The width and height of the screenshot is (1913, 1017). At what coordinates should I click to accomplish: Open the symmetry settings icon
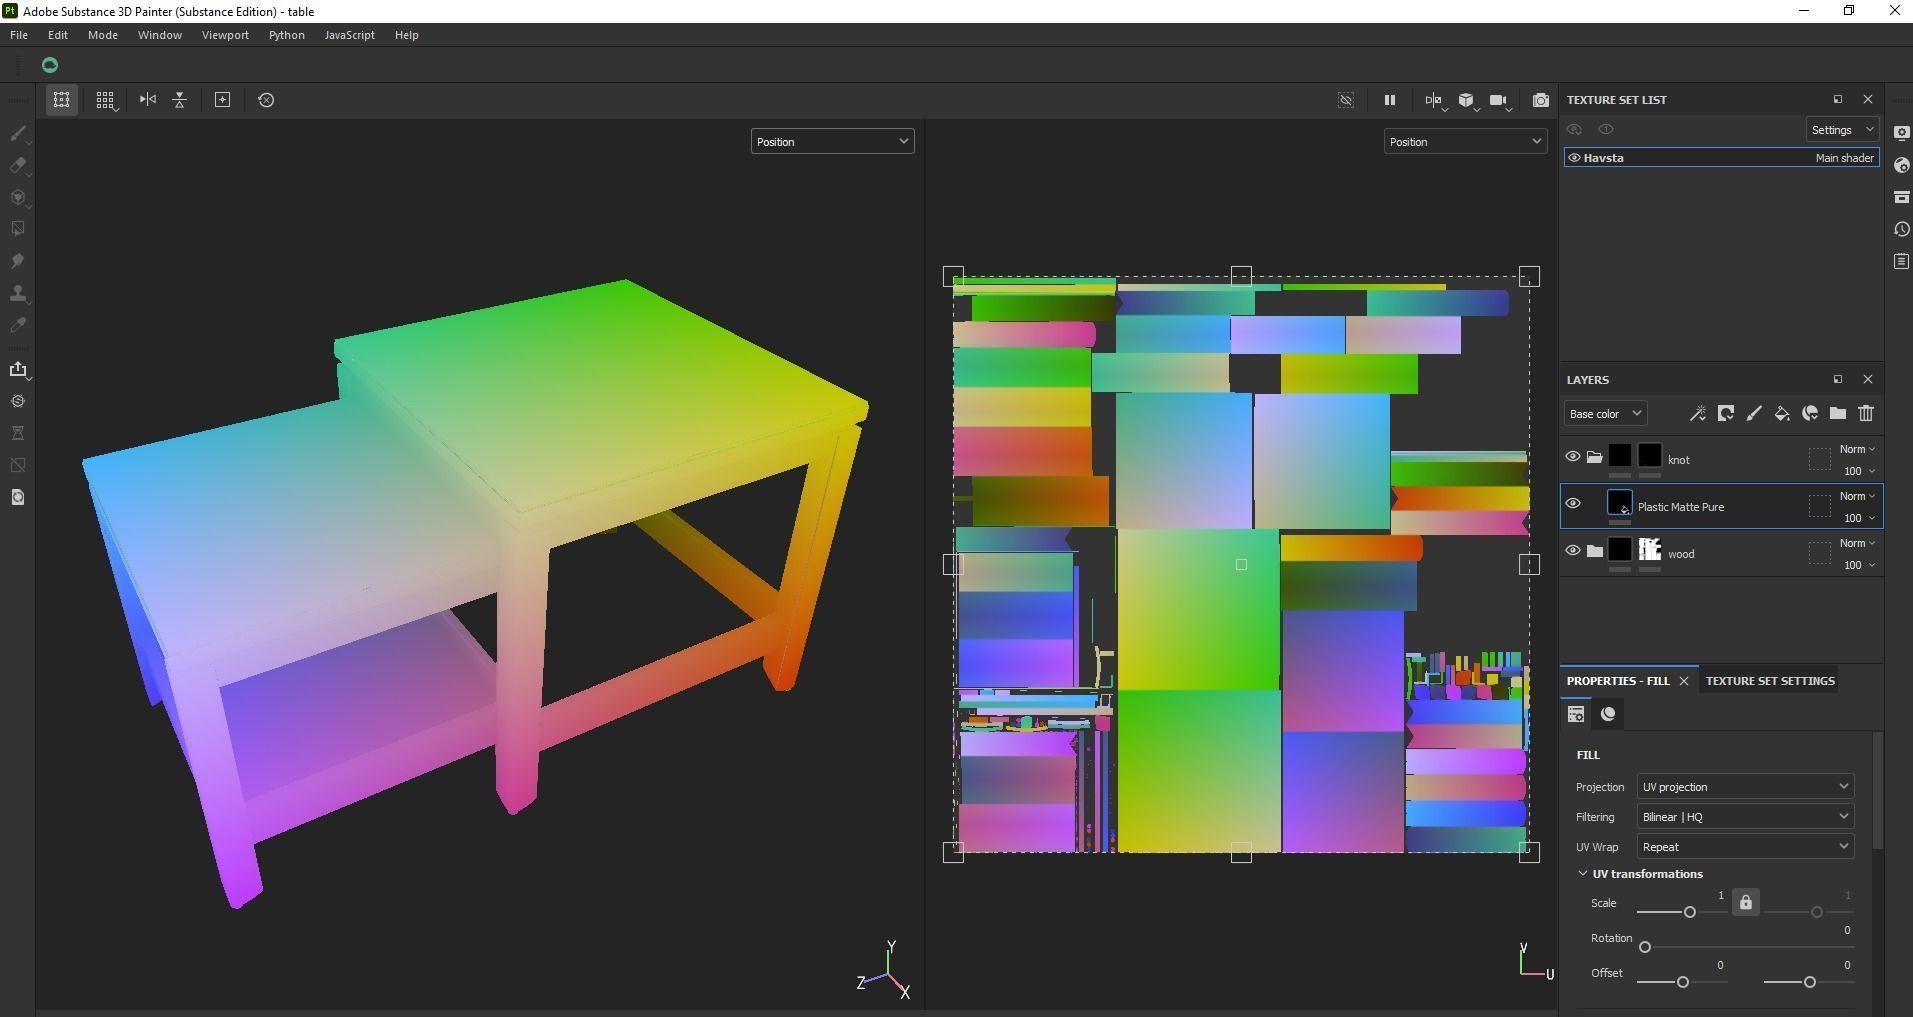[1434, 100]
